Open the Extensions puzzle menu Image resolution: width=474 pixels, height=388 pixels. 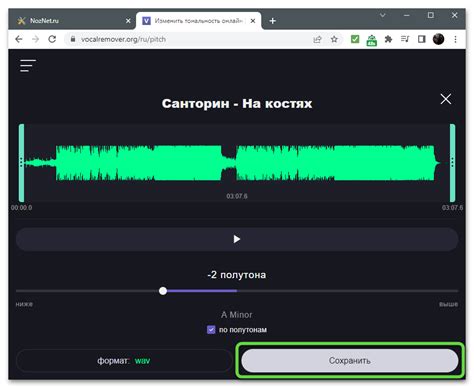coord(388,39)
